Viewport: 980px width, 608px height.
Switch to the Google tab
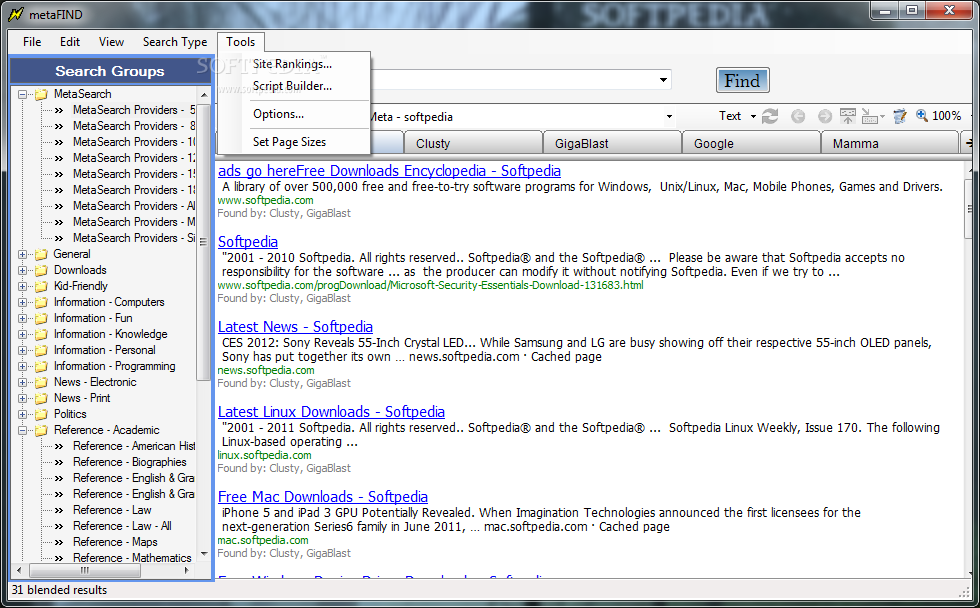[751, 143]
